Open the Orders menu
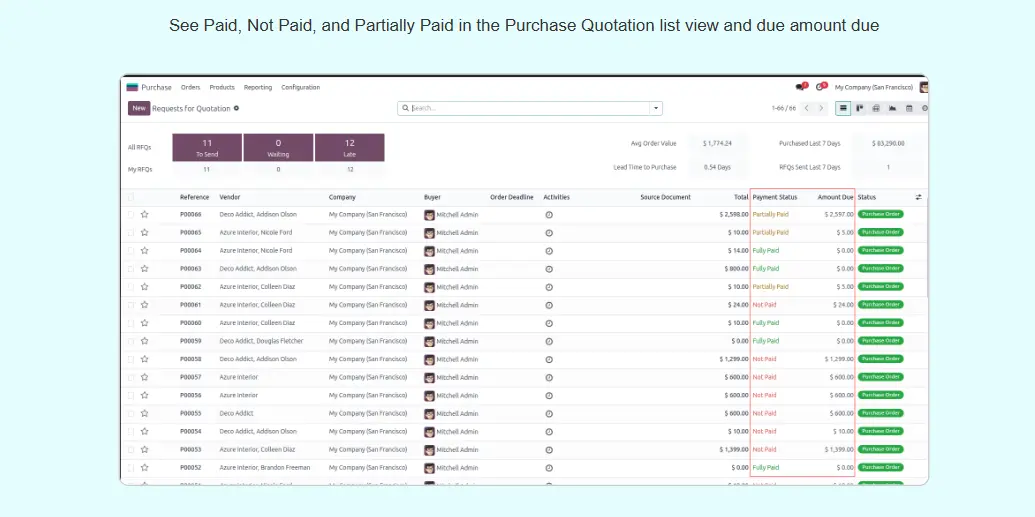Viewport: 1035px width, 517px height. click(190, 87)
